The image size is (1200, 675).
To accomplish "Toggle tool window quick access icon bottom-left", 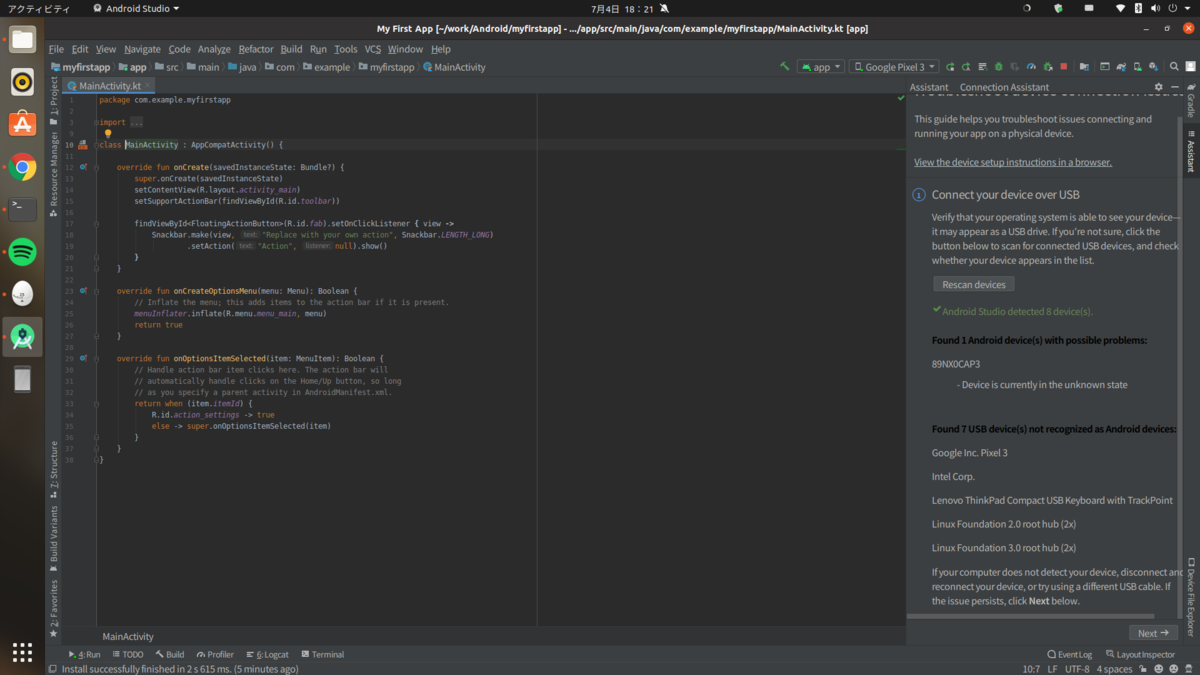I will (54, 668).
